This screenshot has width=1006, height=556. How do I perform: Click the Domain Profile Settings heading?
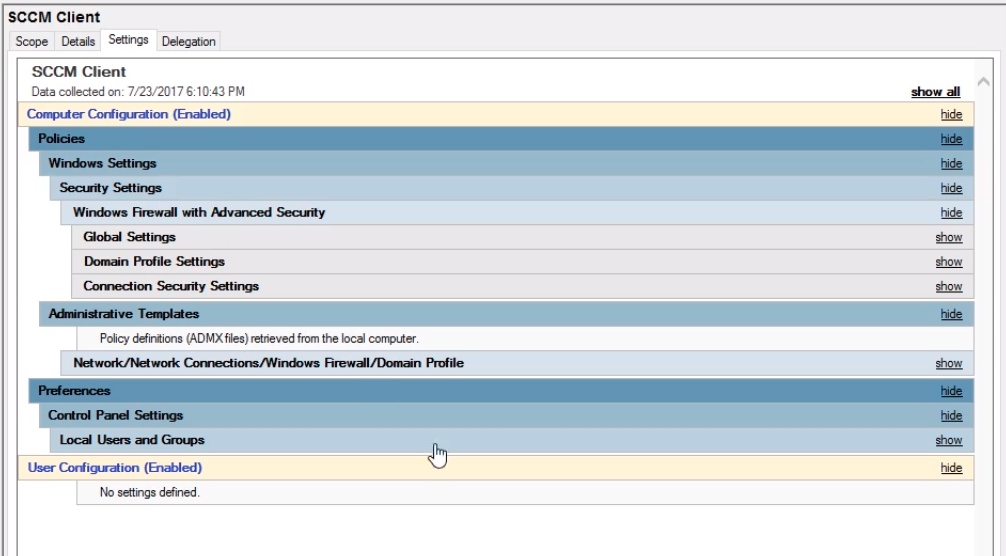pyautogui.click(x=154, y=262)
